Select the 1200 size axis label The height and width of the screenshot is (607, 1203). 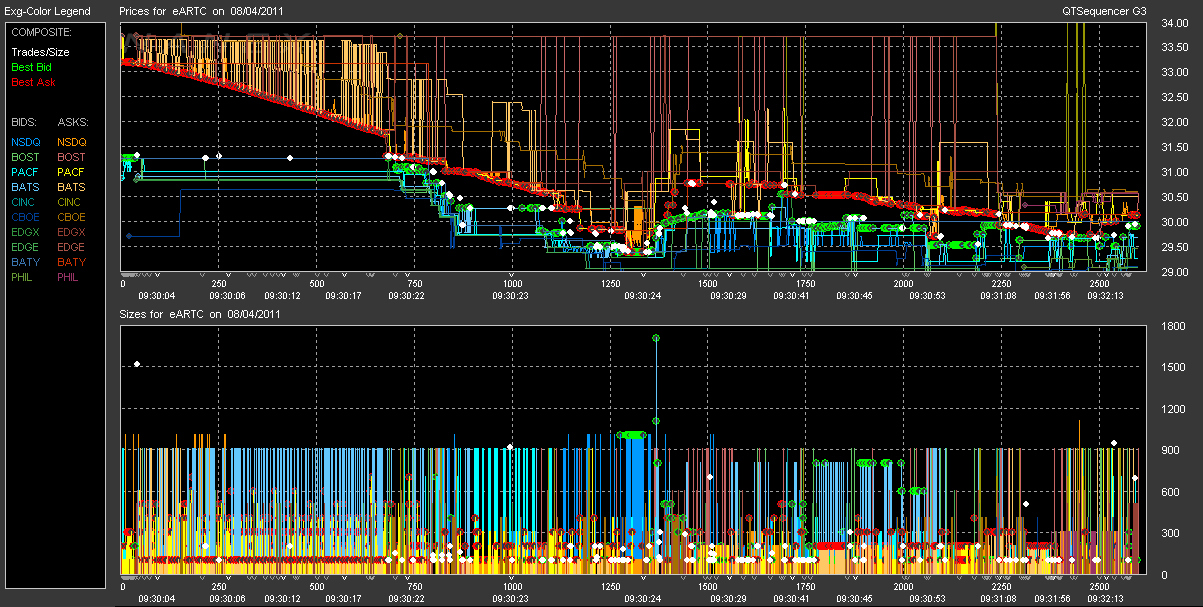coord(1171,409)
